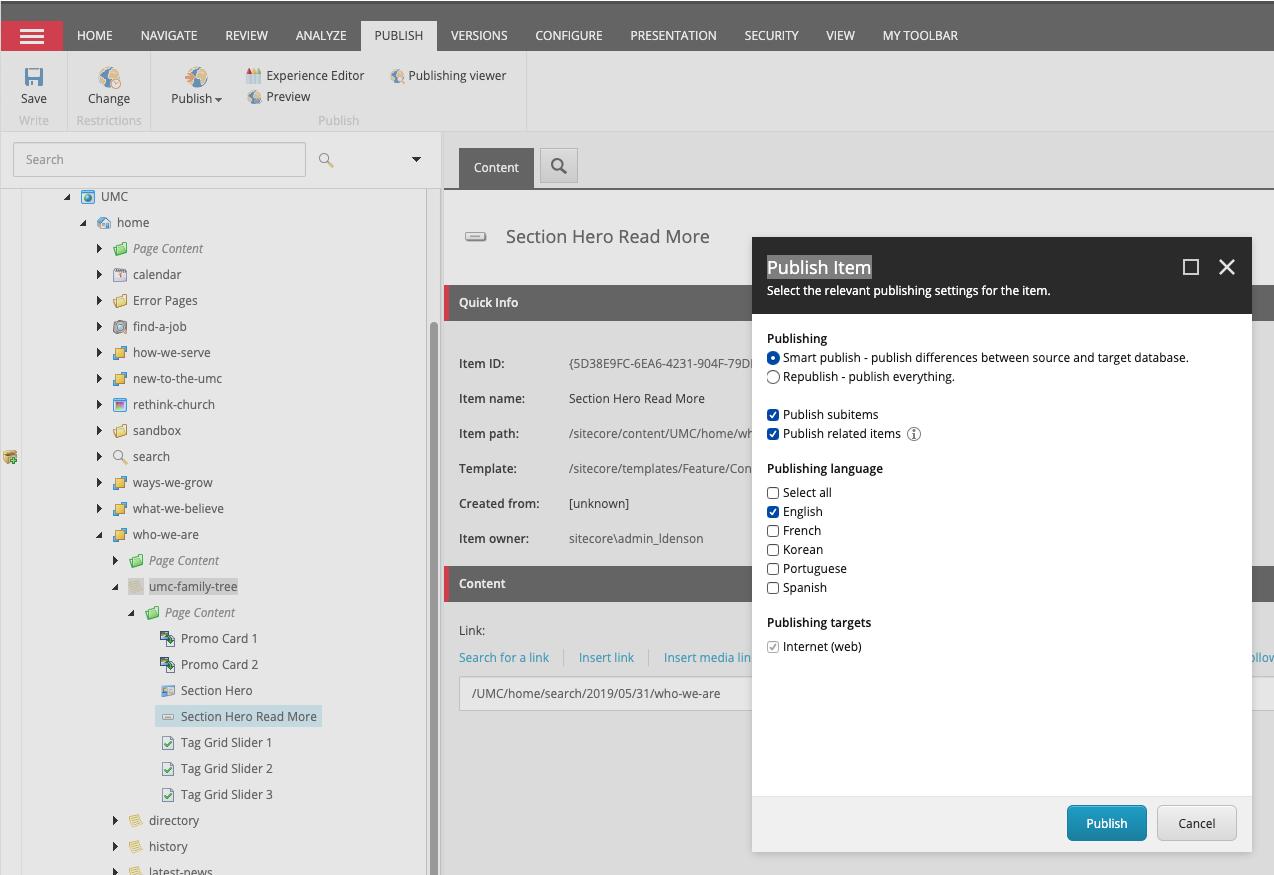Image resolution: width=1274 pixels, height=875 pixels.
Task: Click the Promo Card 1 icon
Action: pos(168,639)
